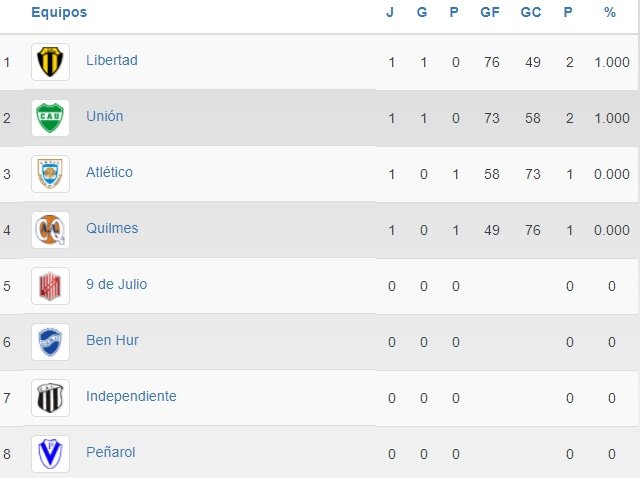The width and height of the screenshot is (640, 478).
Task: Click the Quilmes orange Q logo
Action: [x=50, y=230]
